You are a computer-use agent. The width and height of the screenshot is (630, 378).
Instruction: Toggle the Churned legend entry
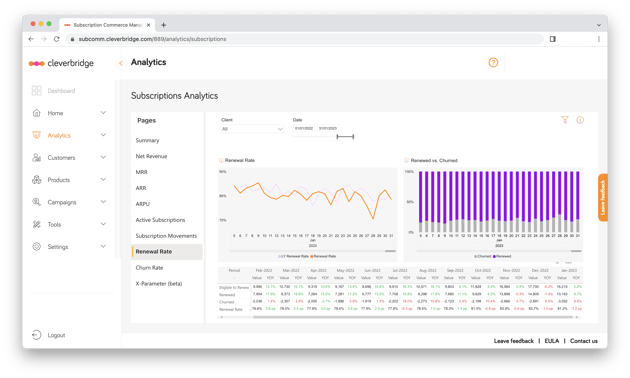tap(483, 256)
